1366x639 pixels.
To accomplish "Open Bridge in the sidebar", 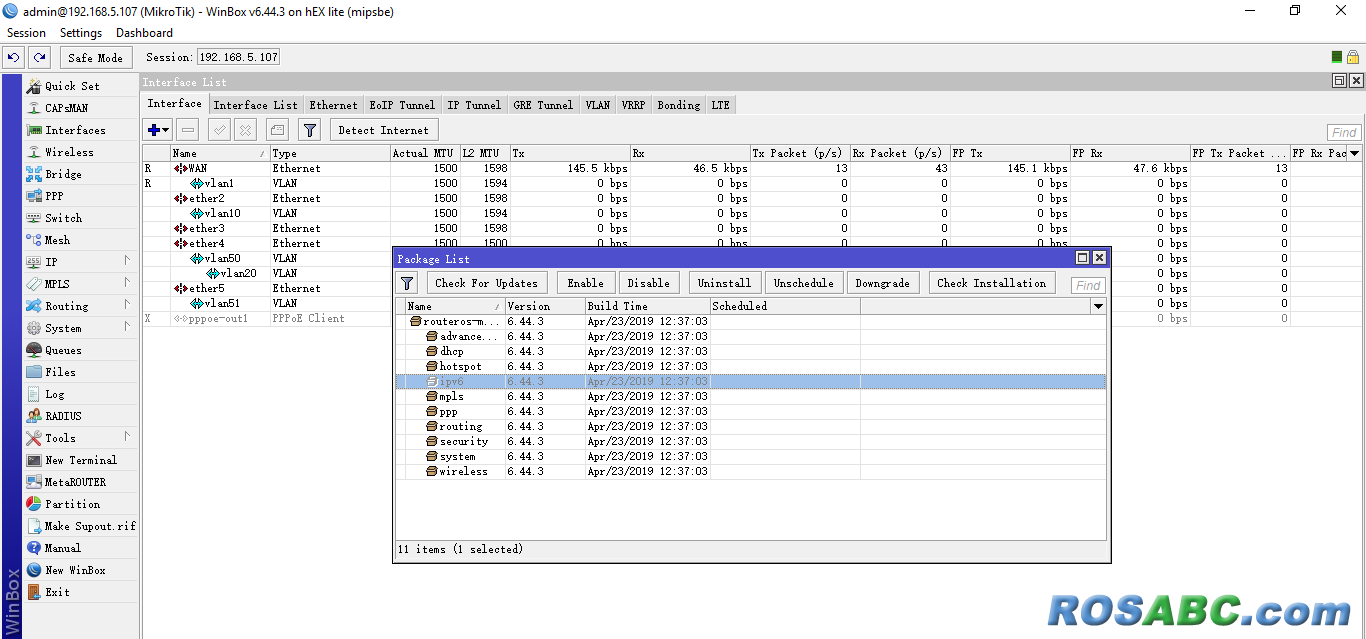I will (63, 174).
